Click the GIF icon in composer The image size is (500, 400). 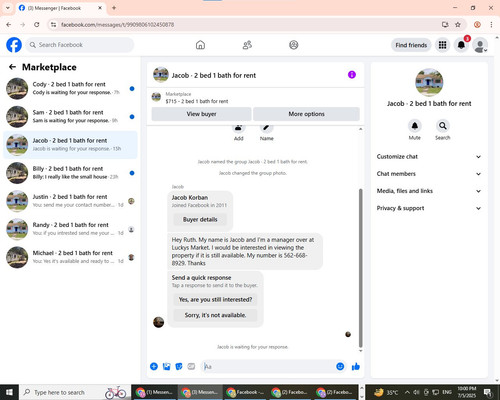(x=191, y=367)
